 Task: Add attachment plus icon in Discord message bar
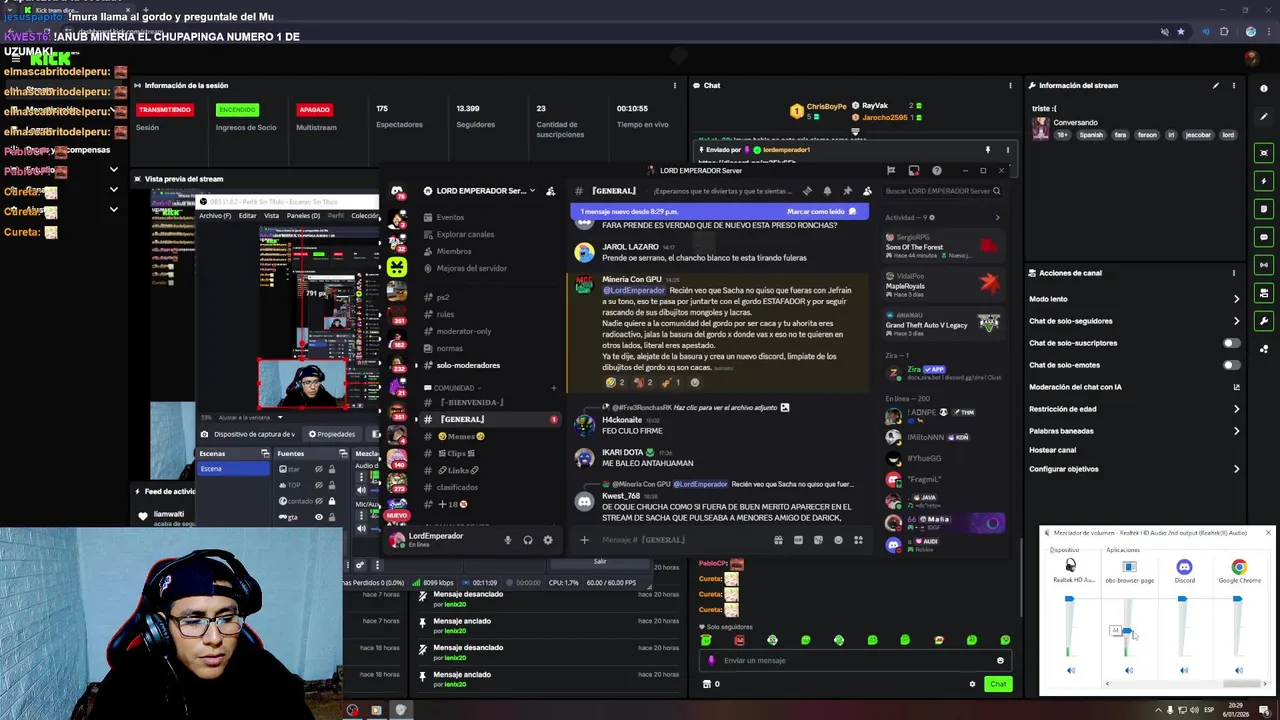tap(584, 540)
